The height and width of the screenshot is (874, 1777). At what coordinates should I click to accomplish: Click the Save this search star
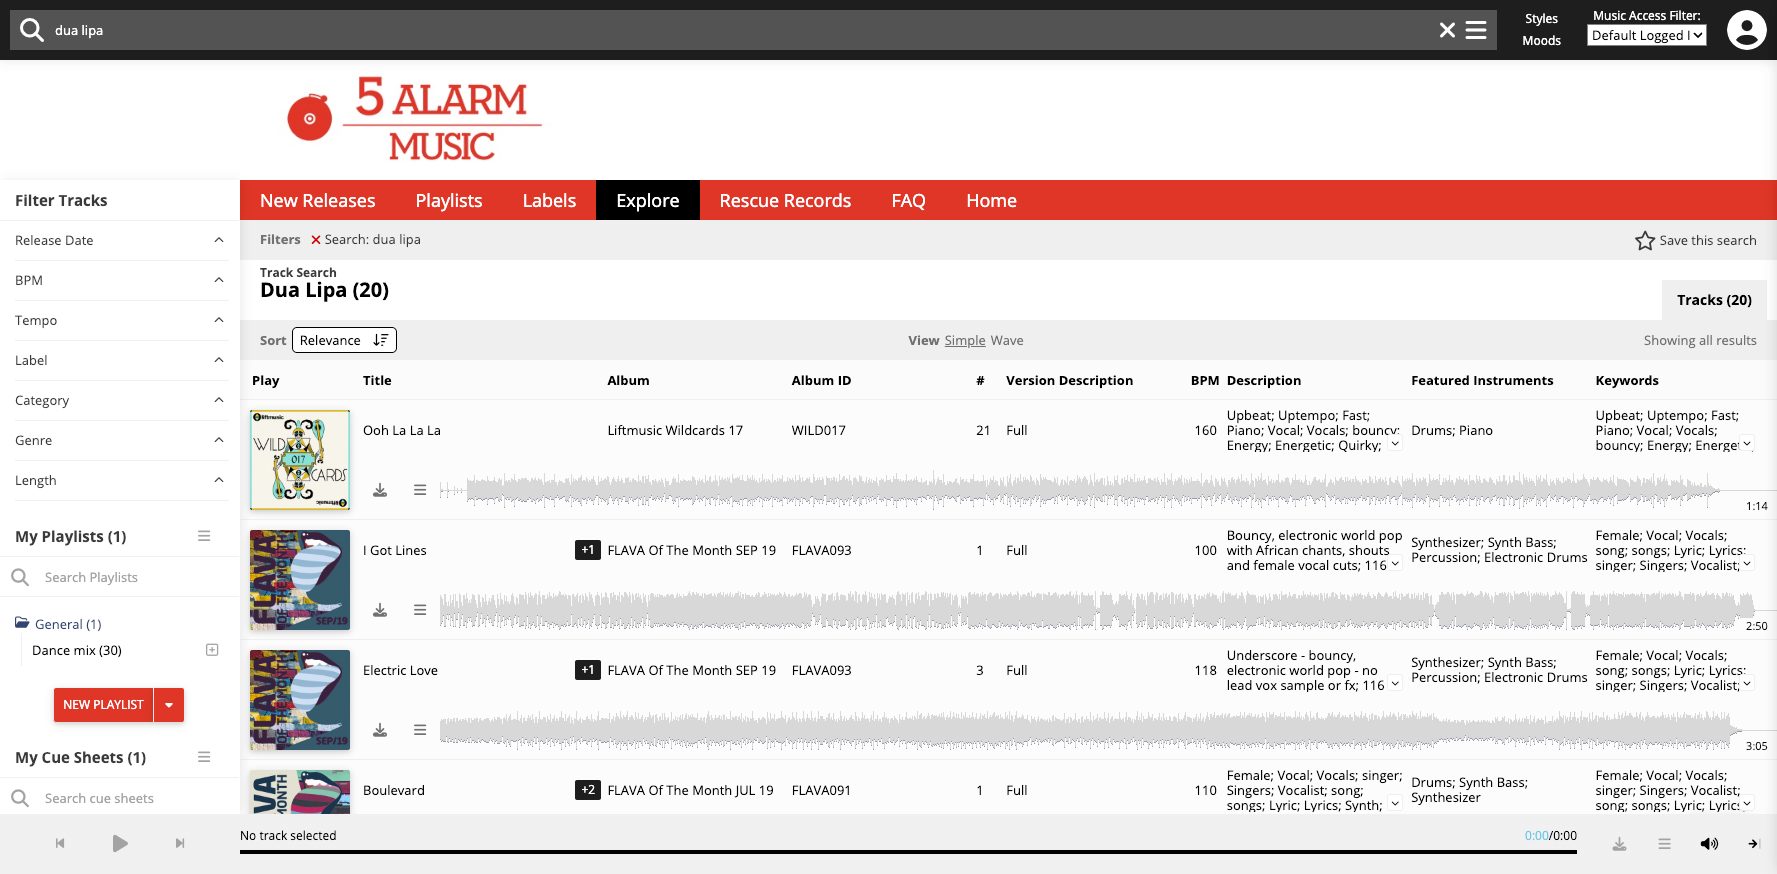1645,241
